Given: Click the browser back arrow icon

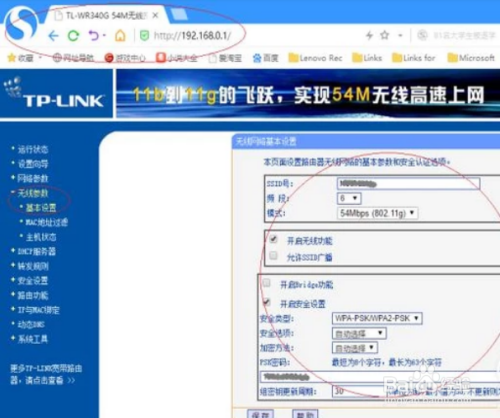Looking at the screenshot, I should click(53, 35).
